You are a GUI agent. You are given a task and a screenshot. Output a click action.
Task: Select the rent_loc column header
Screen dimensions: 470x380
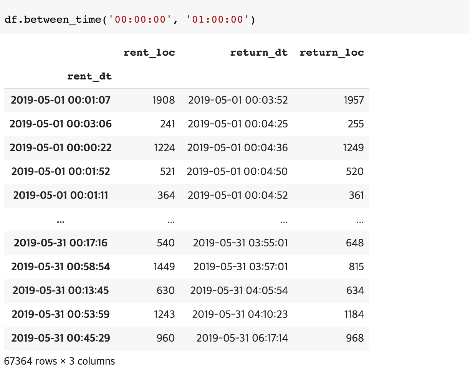tap(149, 53)
